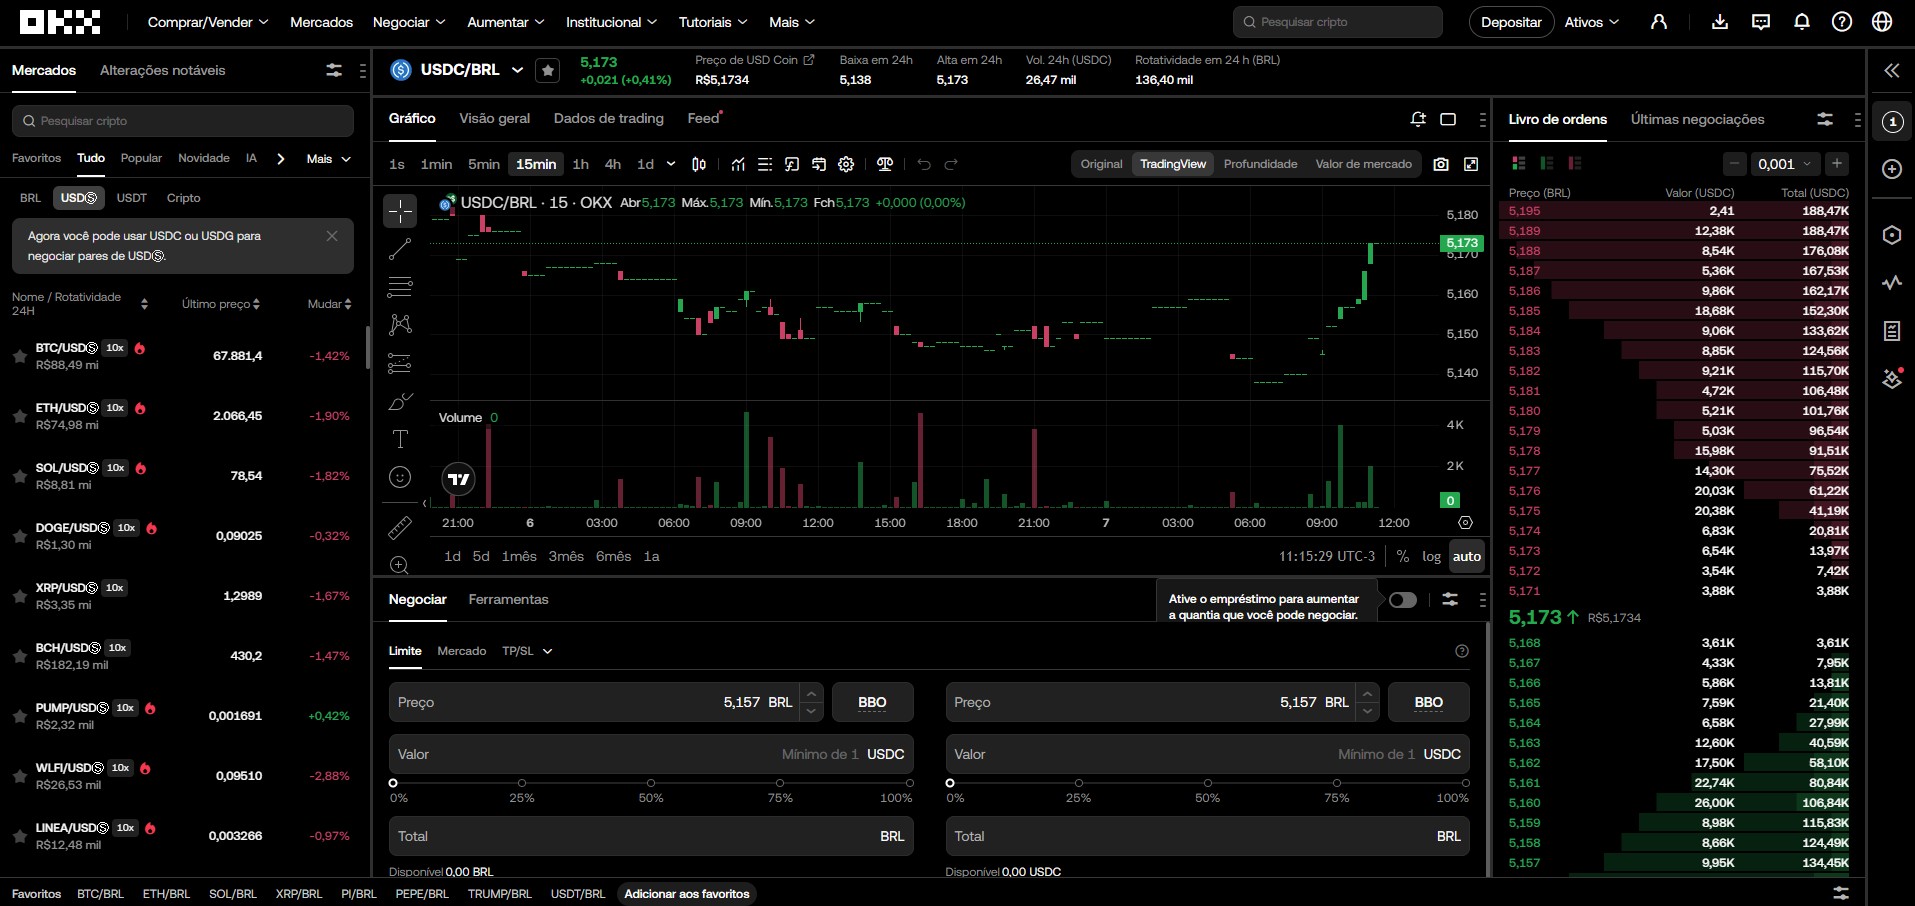Switch order book to buy-orders-only view
The image size is (1915, 906).
pyautogui.click(x=1546, y=163)
